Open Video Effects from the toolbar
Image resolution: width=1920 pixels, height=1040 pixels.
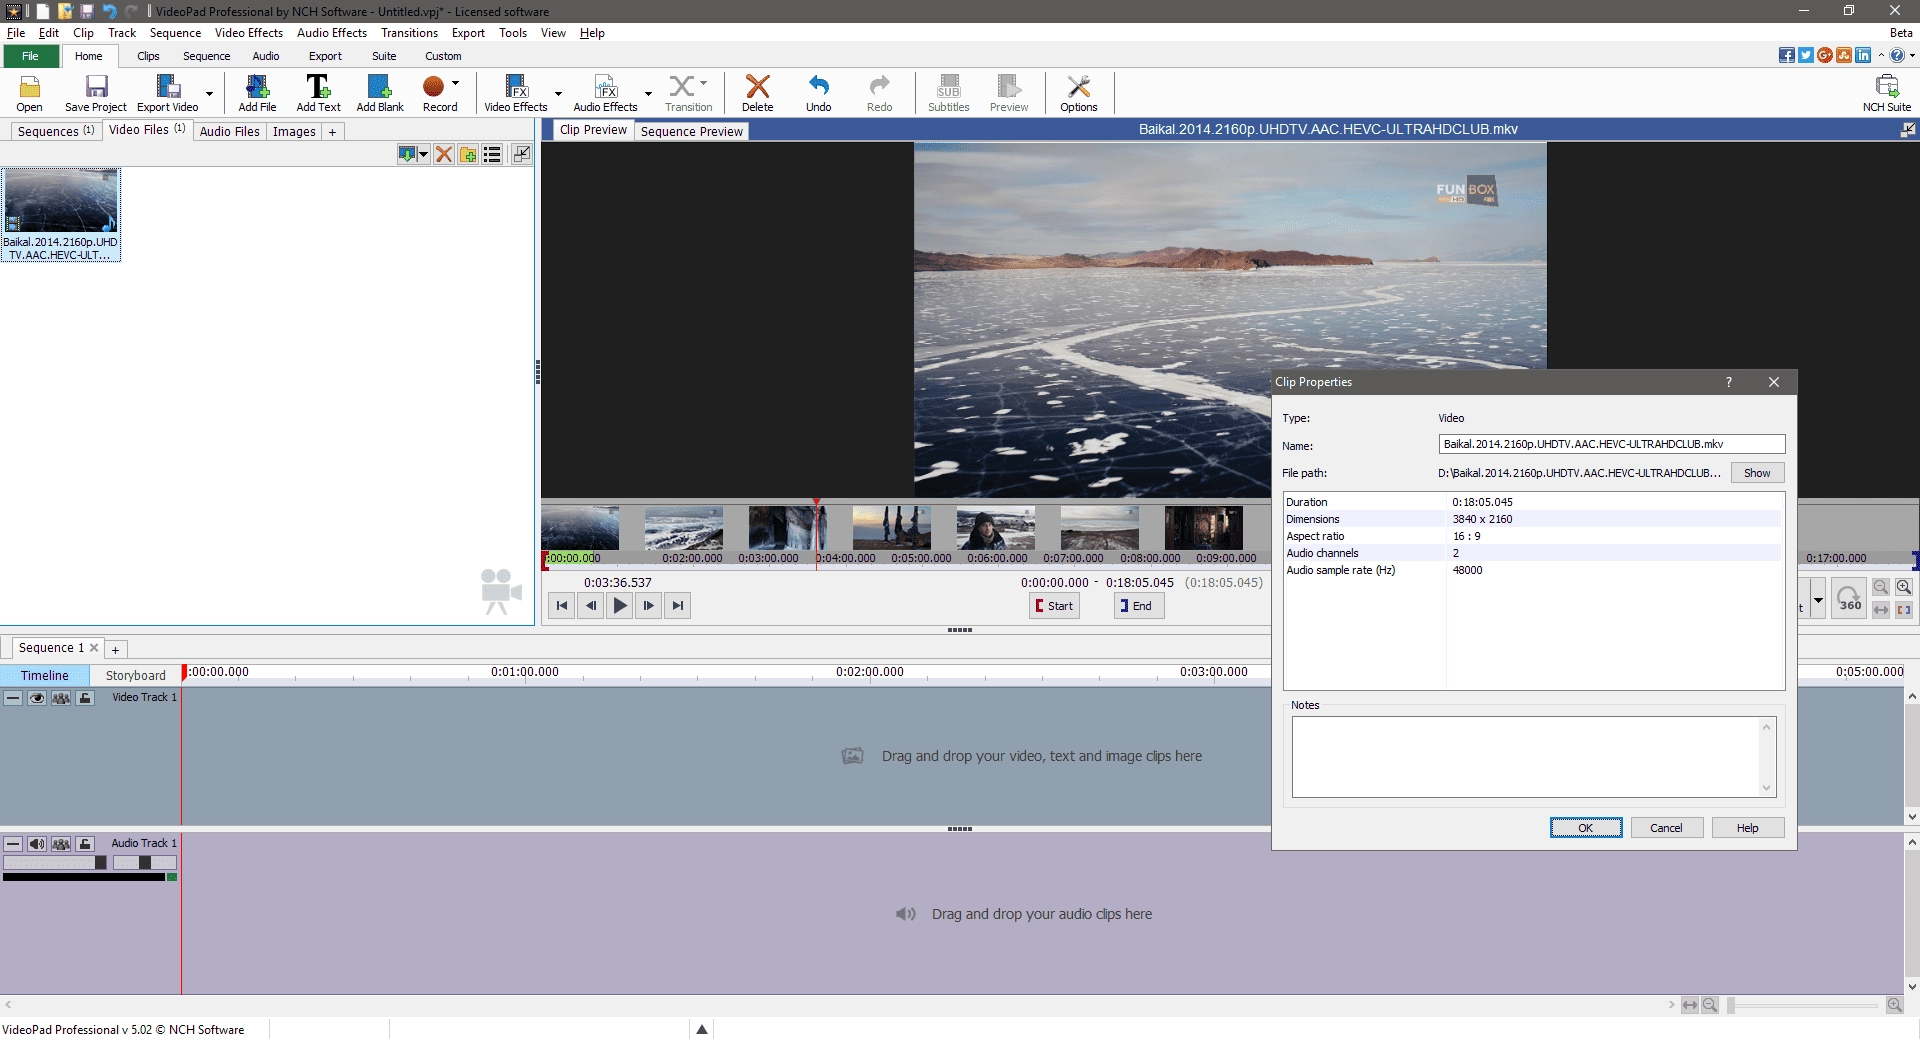(516, 93)
